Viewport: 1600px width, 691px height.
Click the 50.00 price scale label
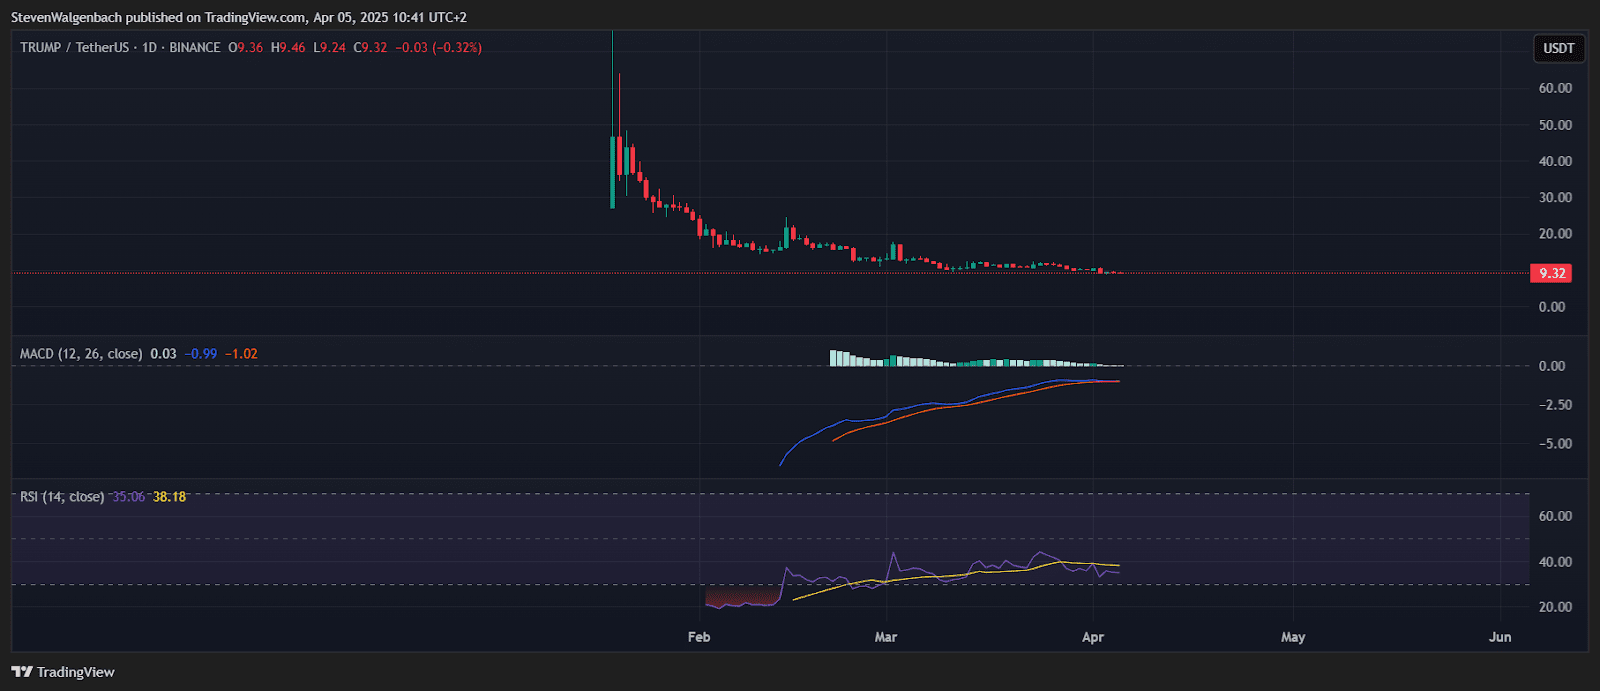coord(1555,125)
